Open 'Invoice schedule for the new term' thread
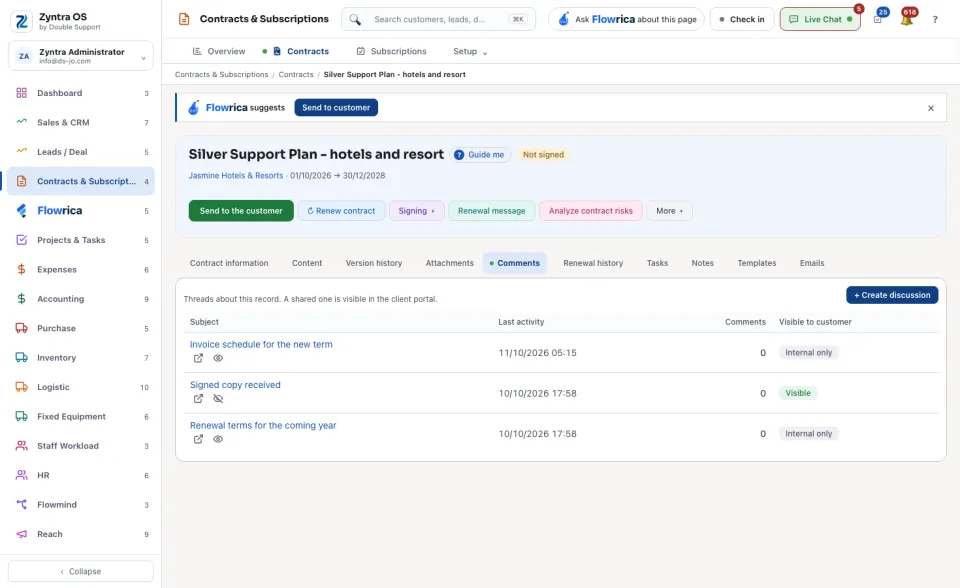 [x=261, y=344]
